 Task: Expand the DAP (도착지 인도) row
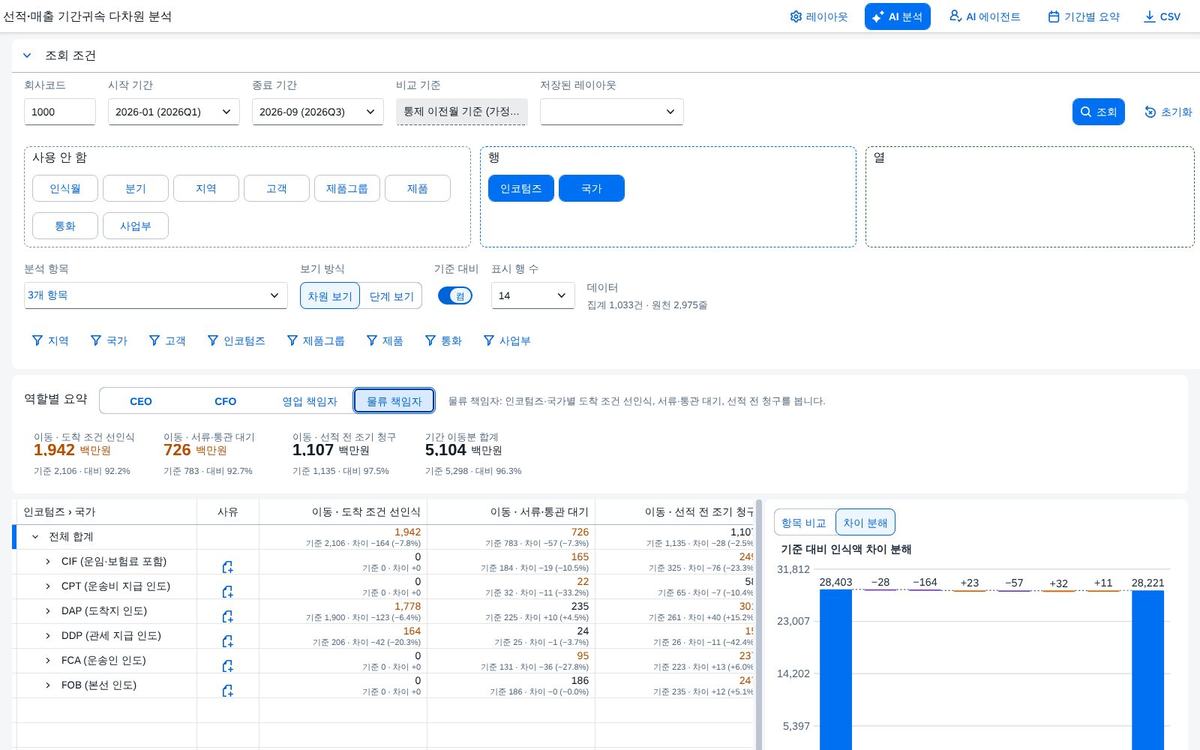coord(47,611)
